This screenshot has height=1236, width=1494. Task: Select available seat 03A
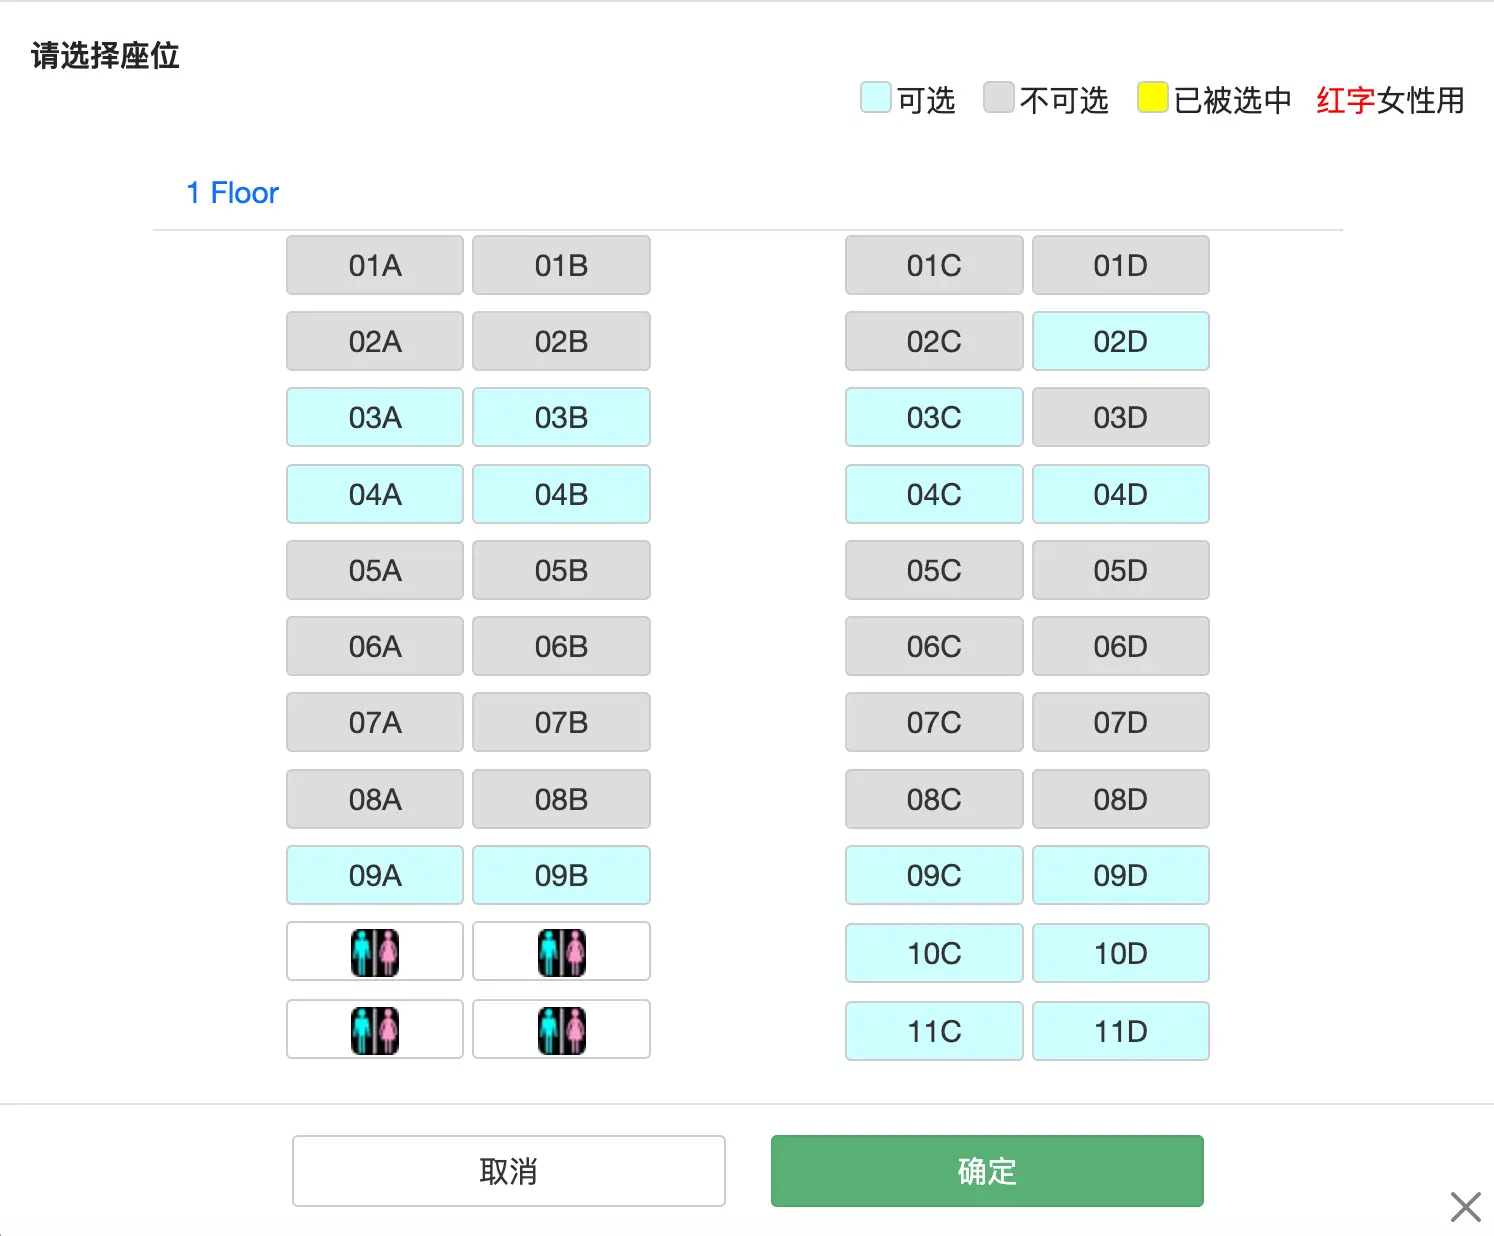(x=375, y=417)
